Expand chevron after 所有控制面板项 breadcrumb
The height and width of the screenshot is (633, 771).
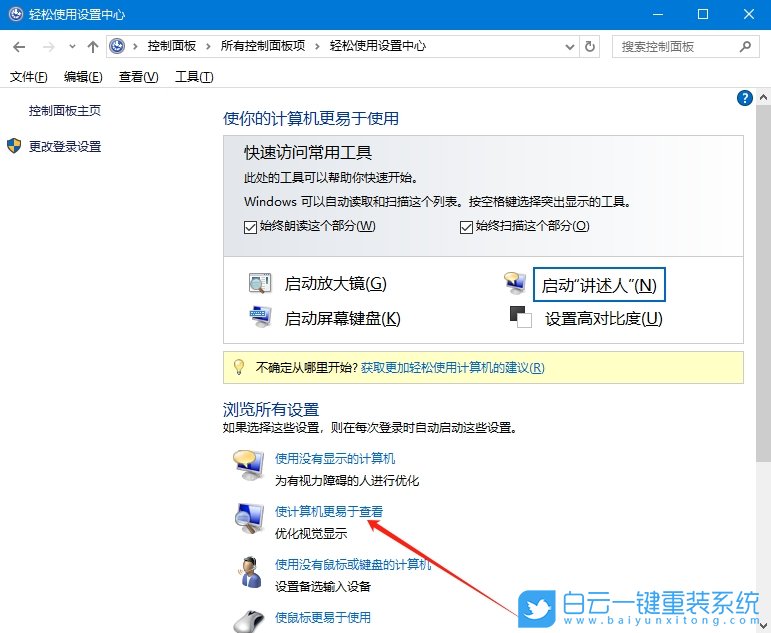click(x=317, y=47)
